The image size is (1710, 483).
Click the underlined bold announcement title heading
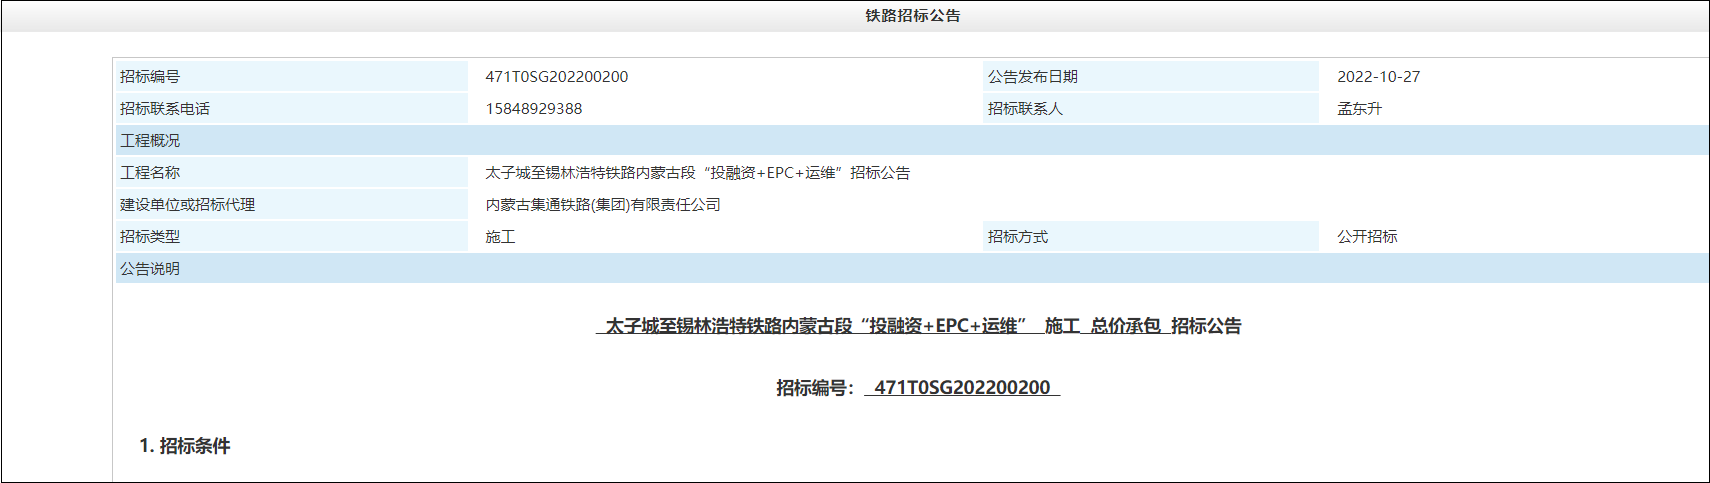(x=918, y=326)
